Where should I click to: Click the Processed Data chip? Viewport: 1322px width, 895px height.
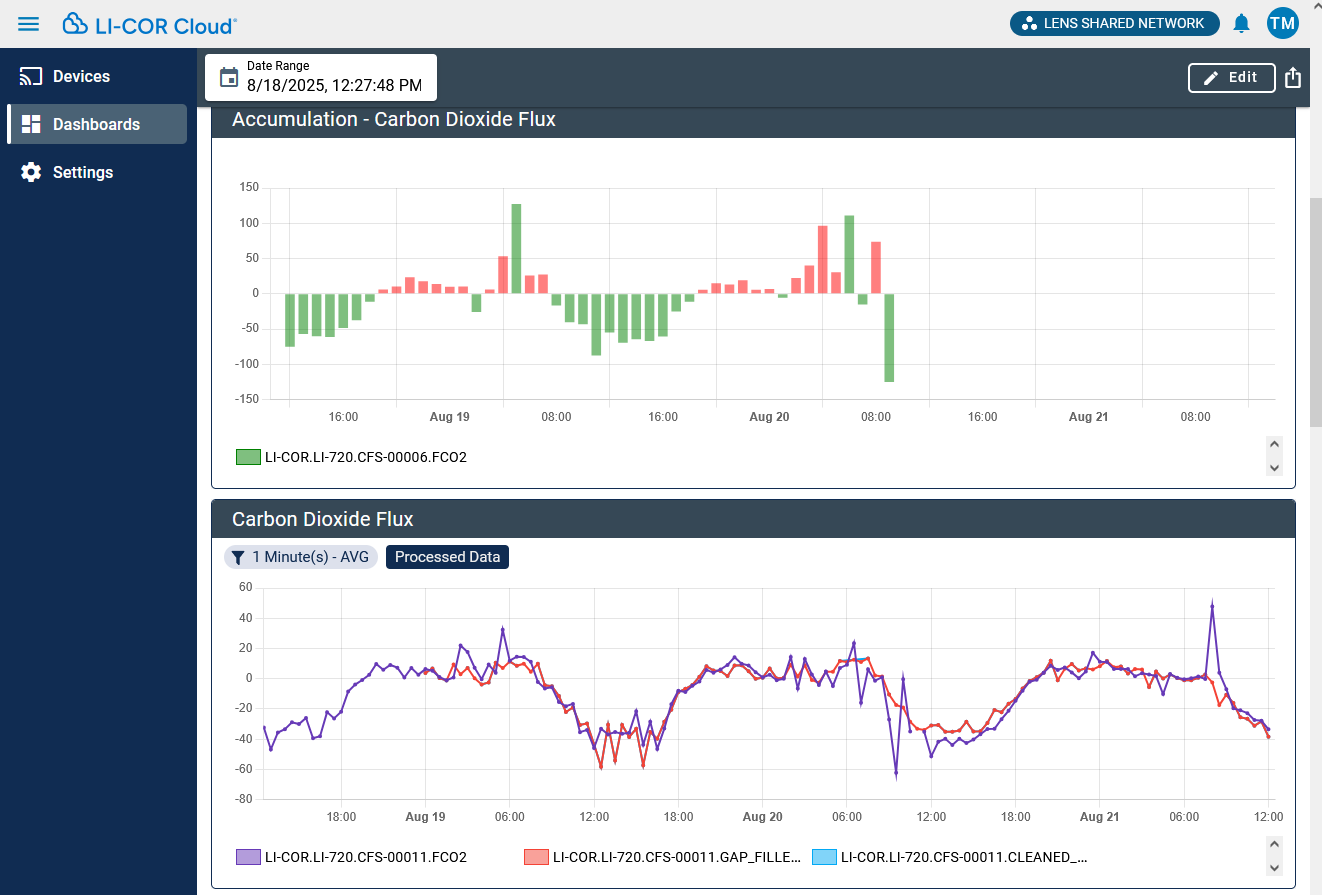click(447, 557)
